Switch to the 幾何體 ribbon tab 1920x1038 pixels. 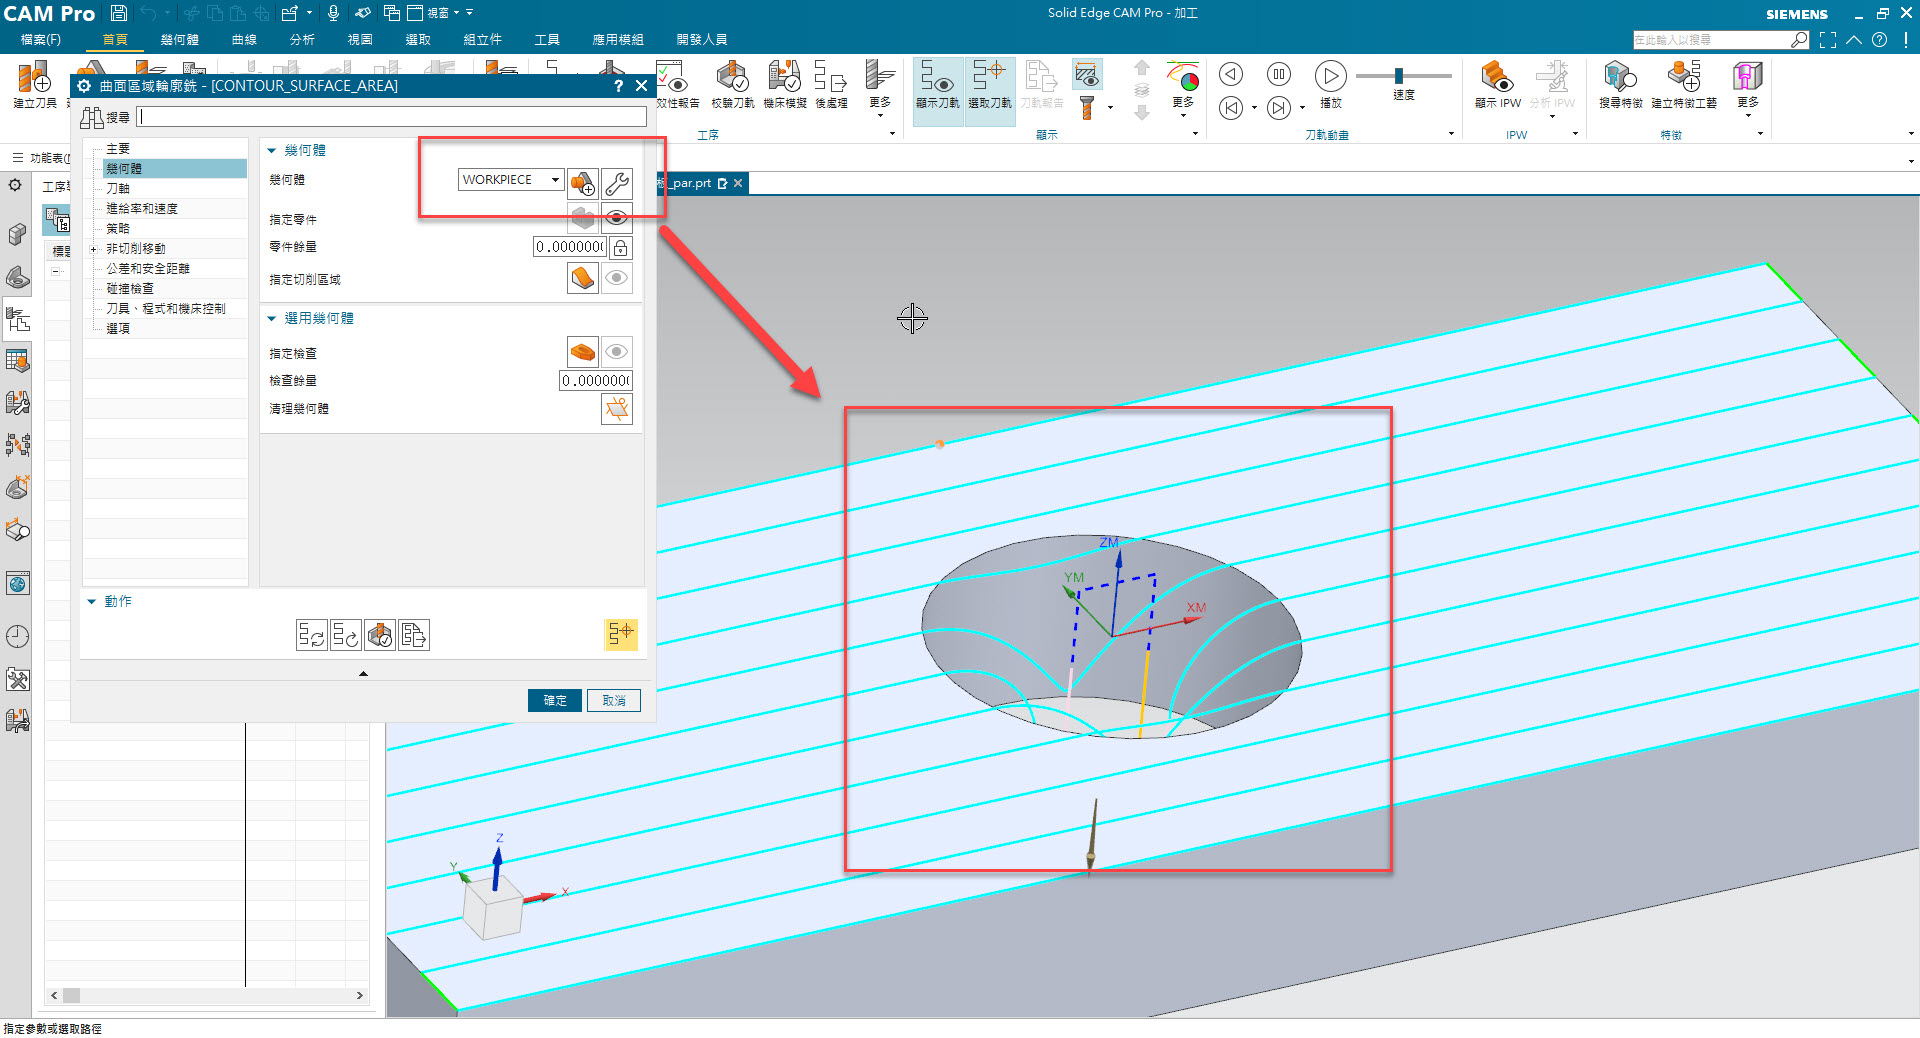coord(180,40)
